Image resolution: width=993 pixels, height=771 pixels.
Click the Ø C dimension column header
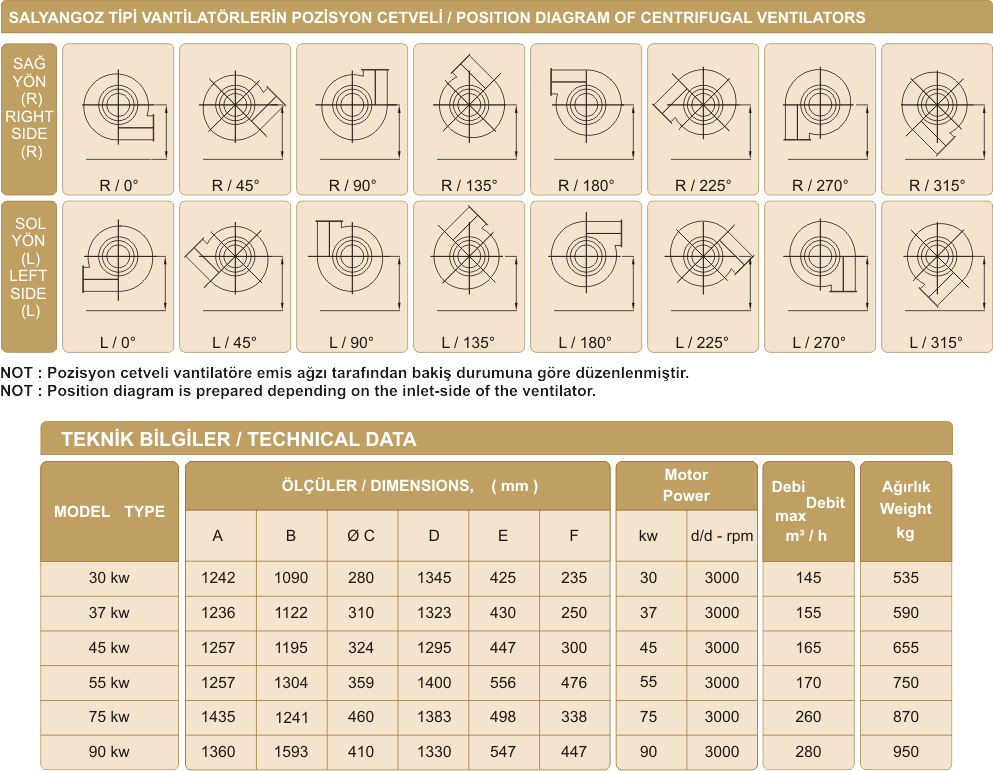(361, 536)
